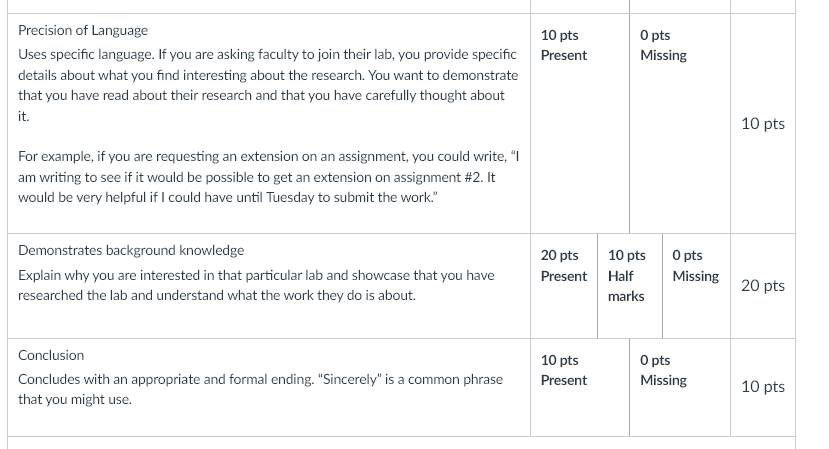829x449 pixels.
Task: Select the Demonstrates background knowledge criterion title
Action: click(131, 251)
